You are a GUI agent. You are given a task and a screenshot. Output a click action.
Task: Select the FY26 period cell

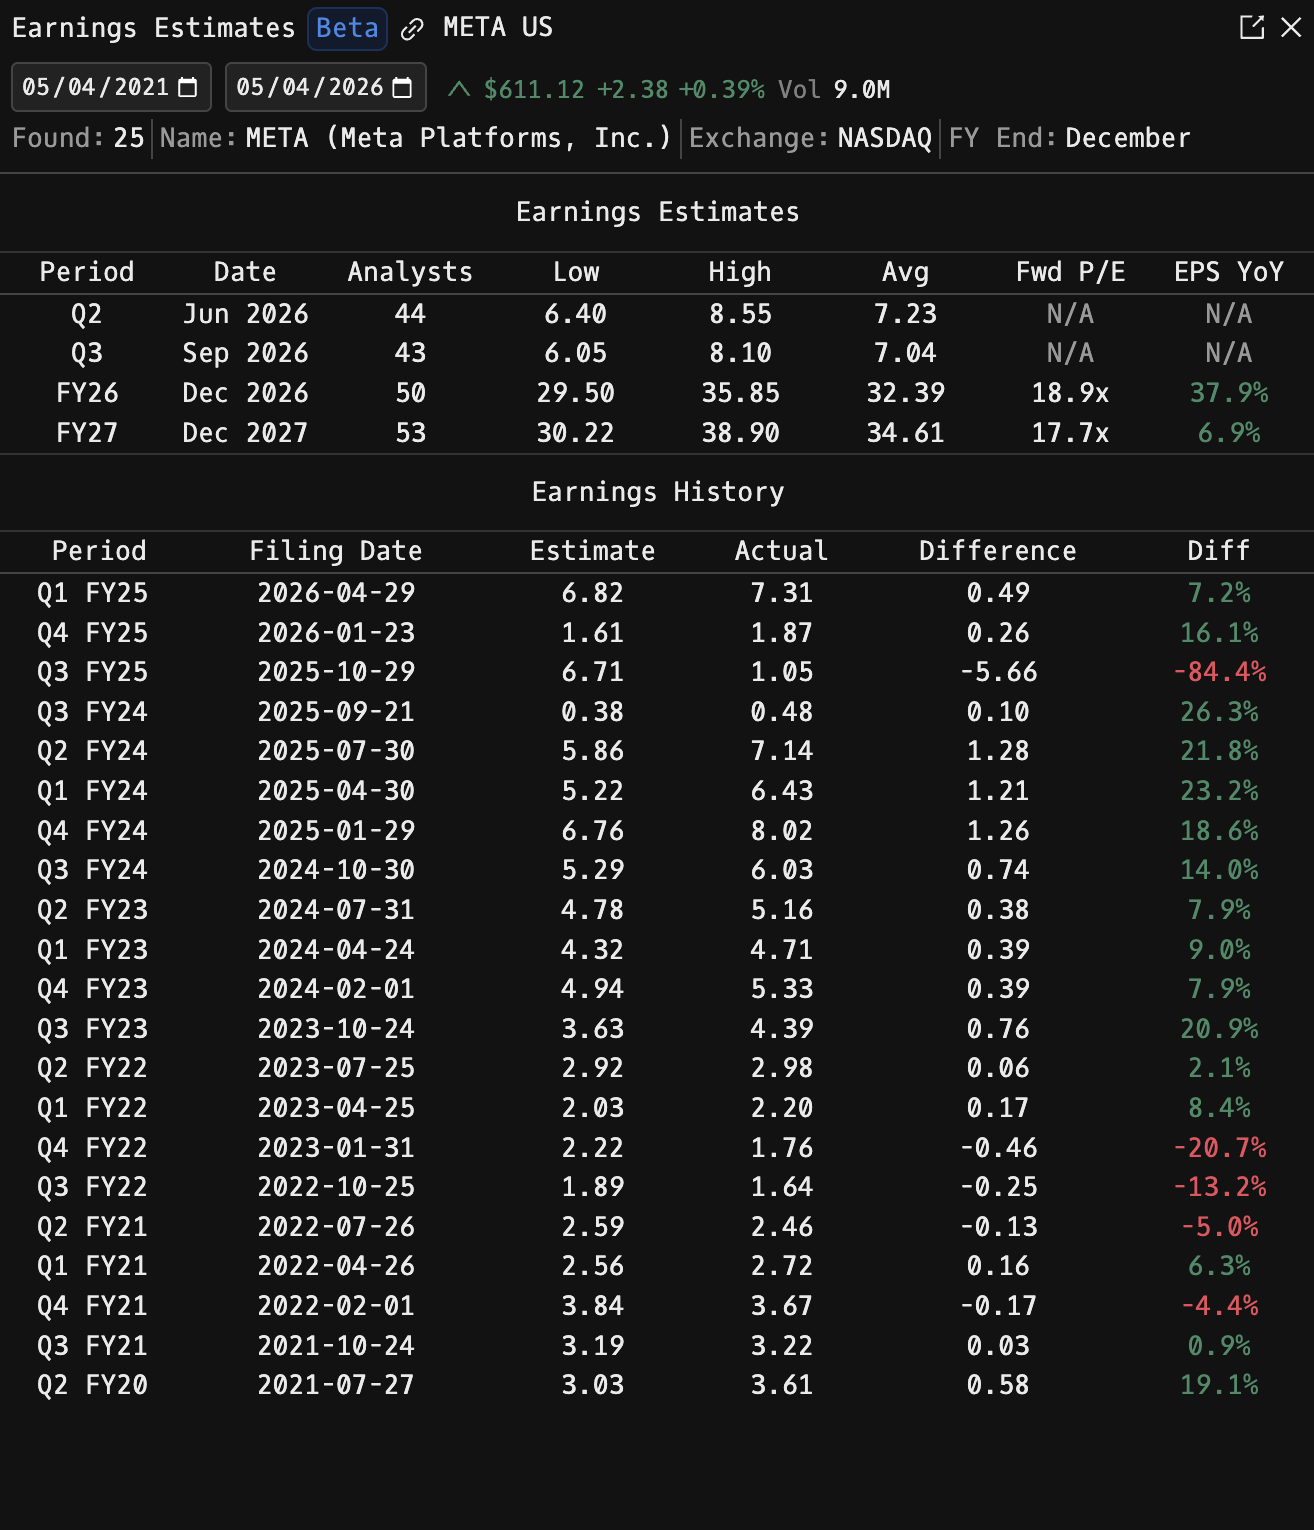[87, 393]
